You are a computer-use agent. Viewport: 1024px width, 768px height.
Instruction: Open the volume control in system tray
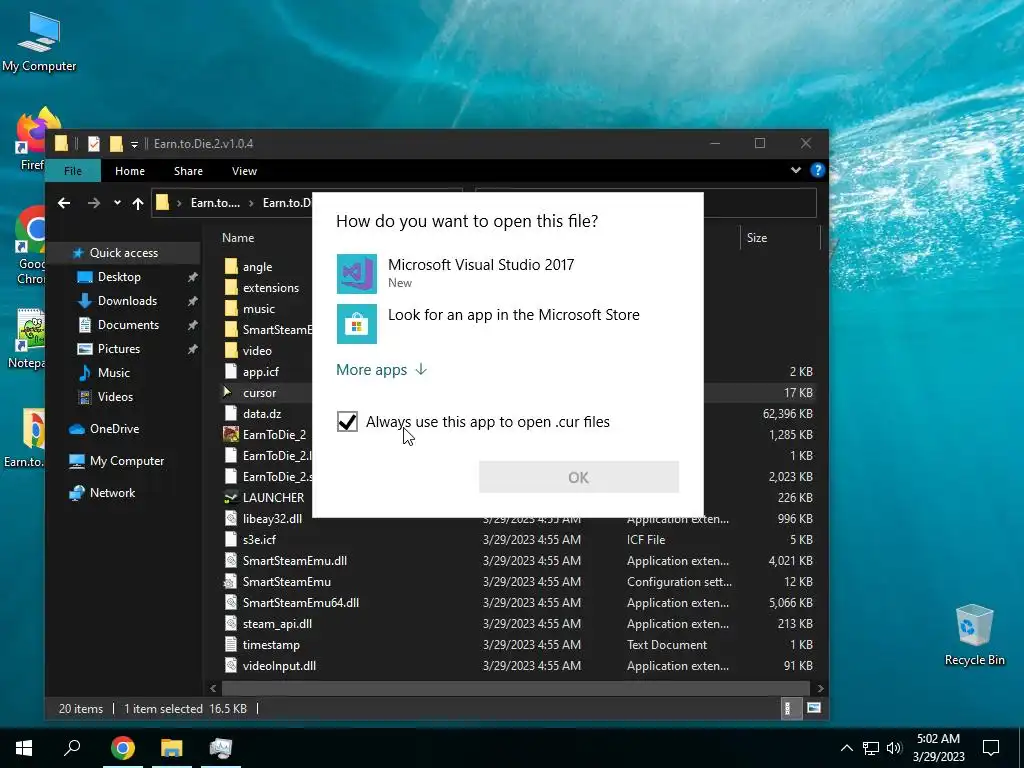coord(895,748)
